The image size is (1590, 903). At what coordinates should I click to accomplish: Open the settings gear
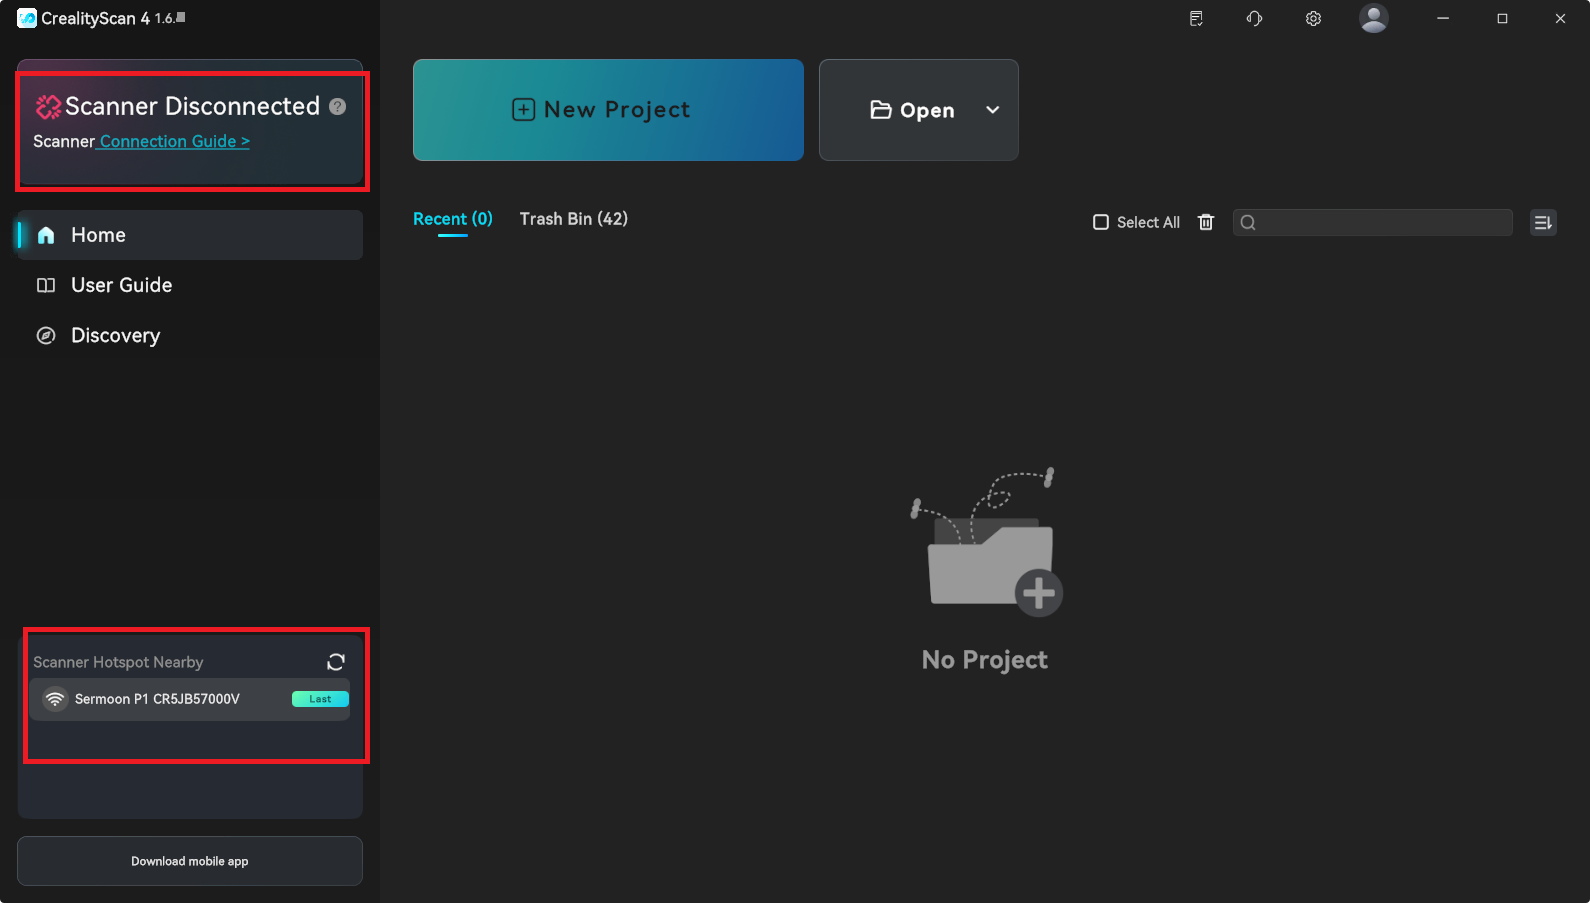point(1313,19)
